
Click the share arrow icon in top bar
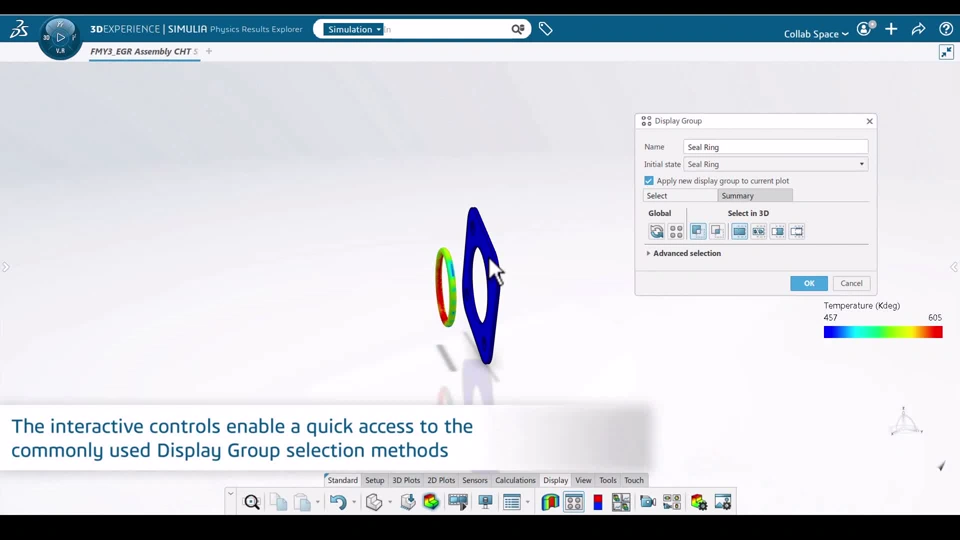tap(918, 29)
